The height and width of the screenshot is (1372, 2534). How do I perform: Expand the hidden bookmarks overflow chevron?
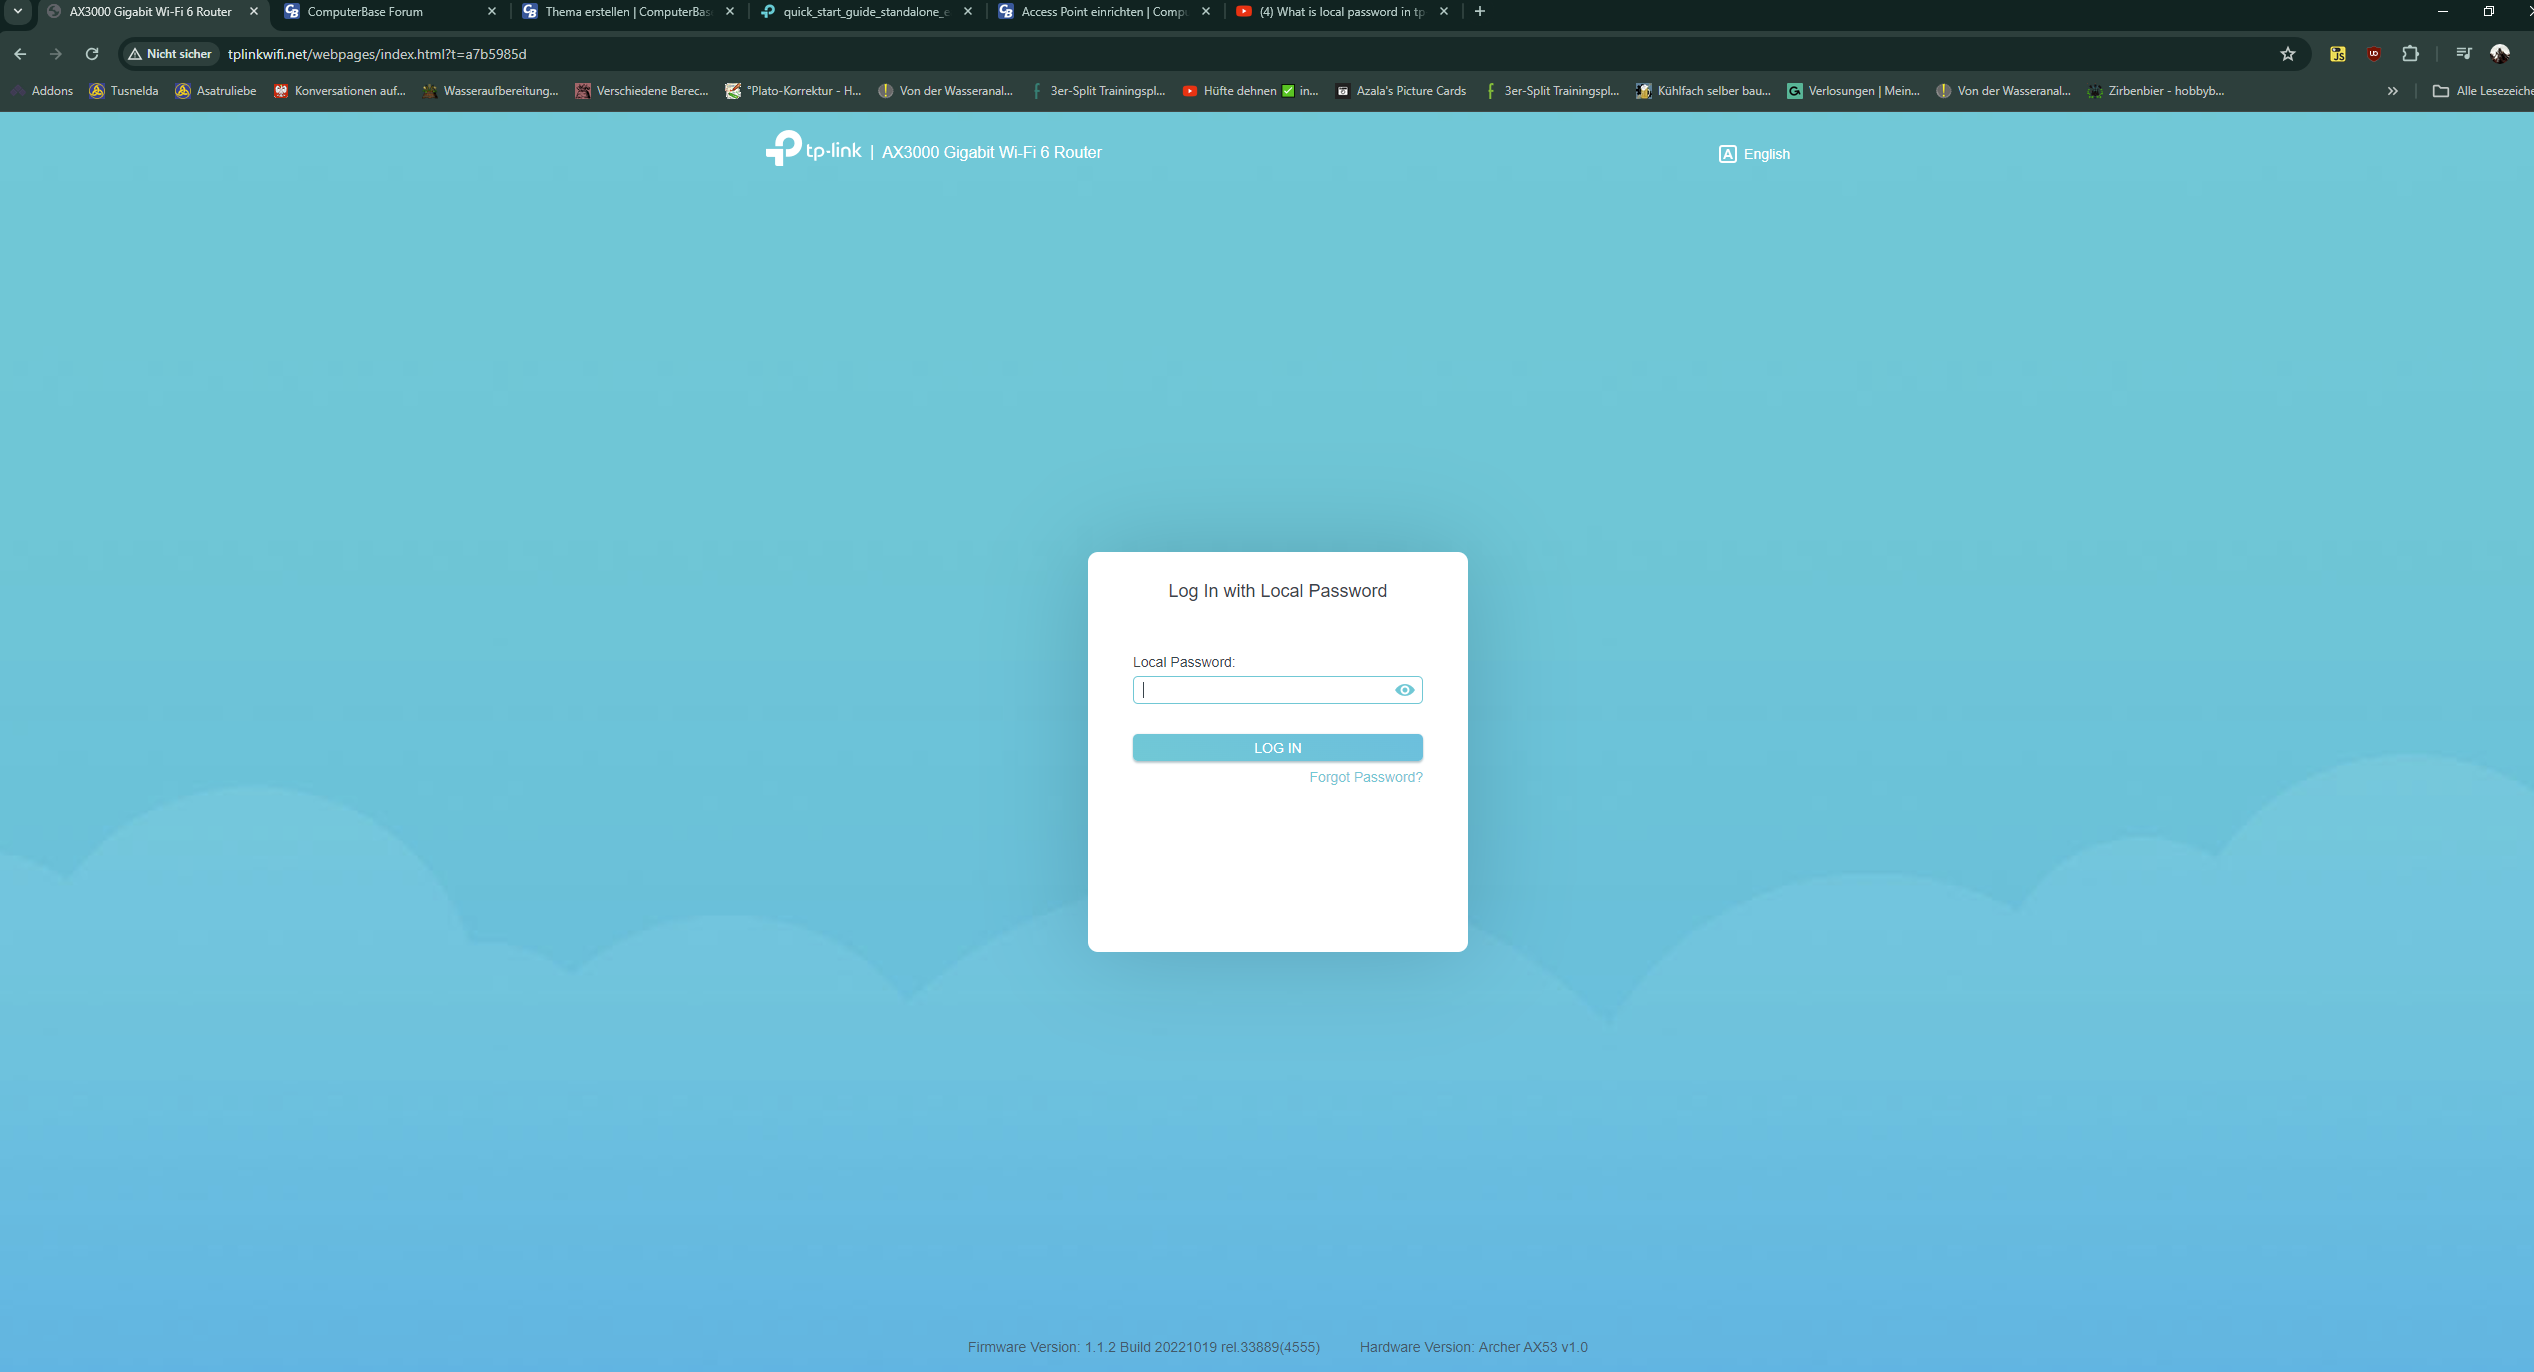2392,91
